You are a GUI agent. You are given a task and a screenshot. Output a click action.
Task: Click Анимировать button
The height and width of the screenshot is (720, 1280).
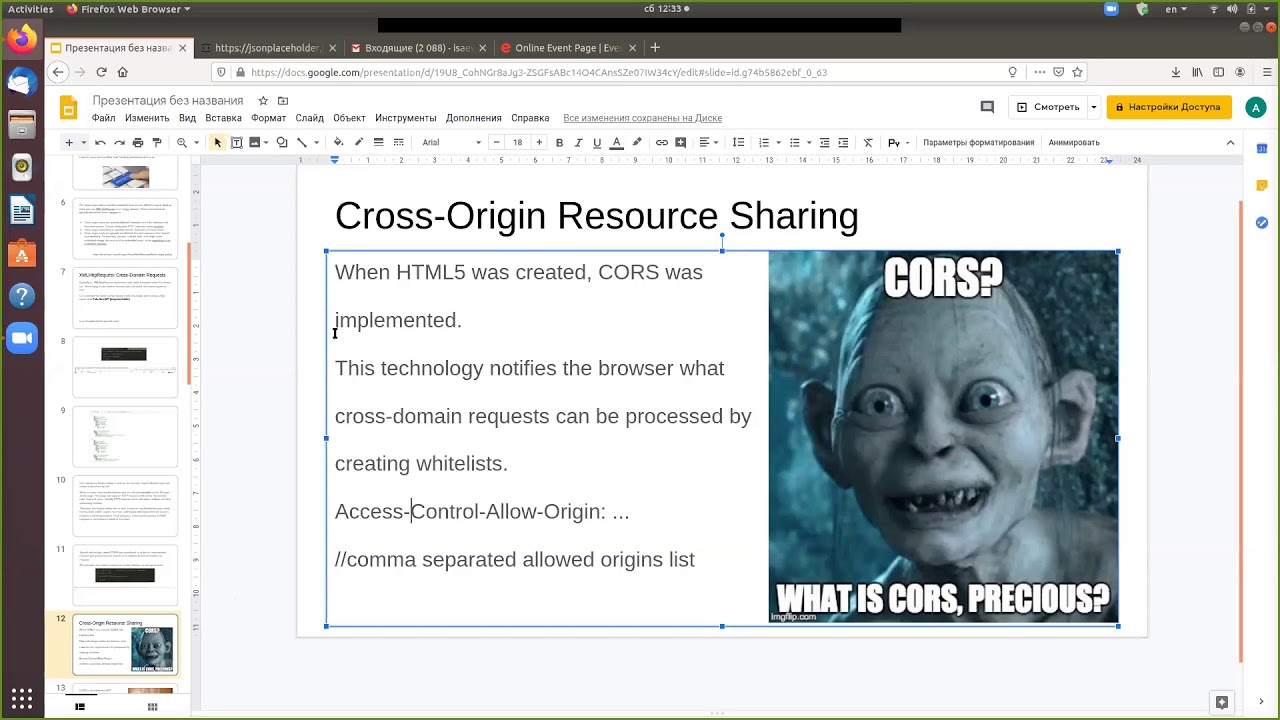click(1073, 142)
